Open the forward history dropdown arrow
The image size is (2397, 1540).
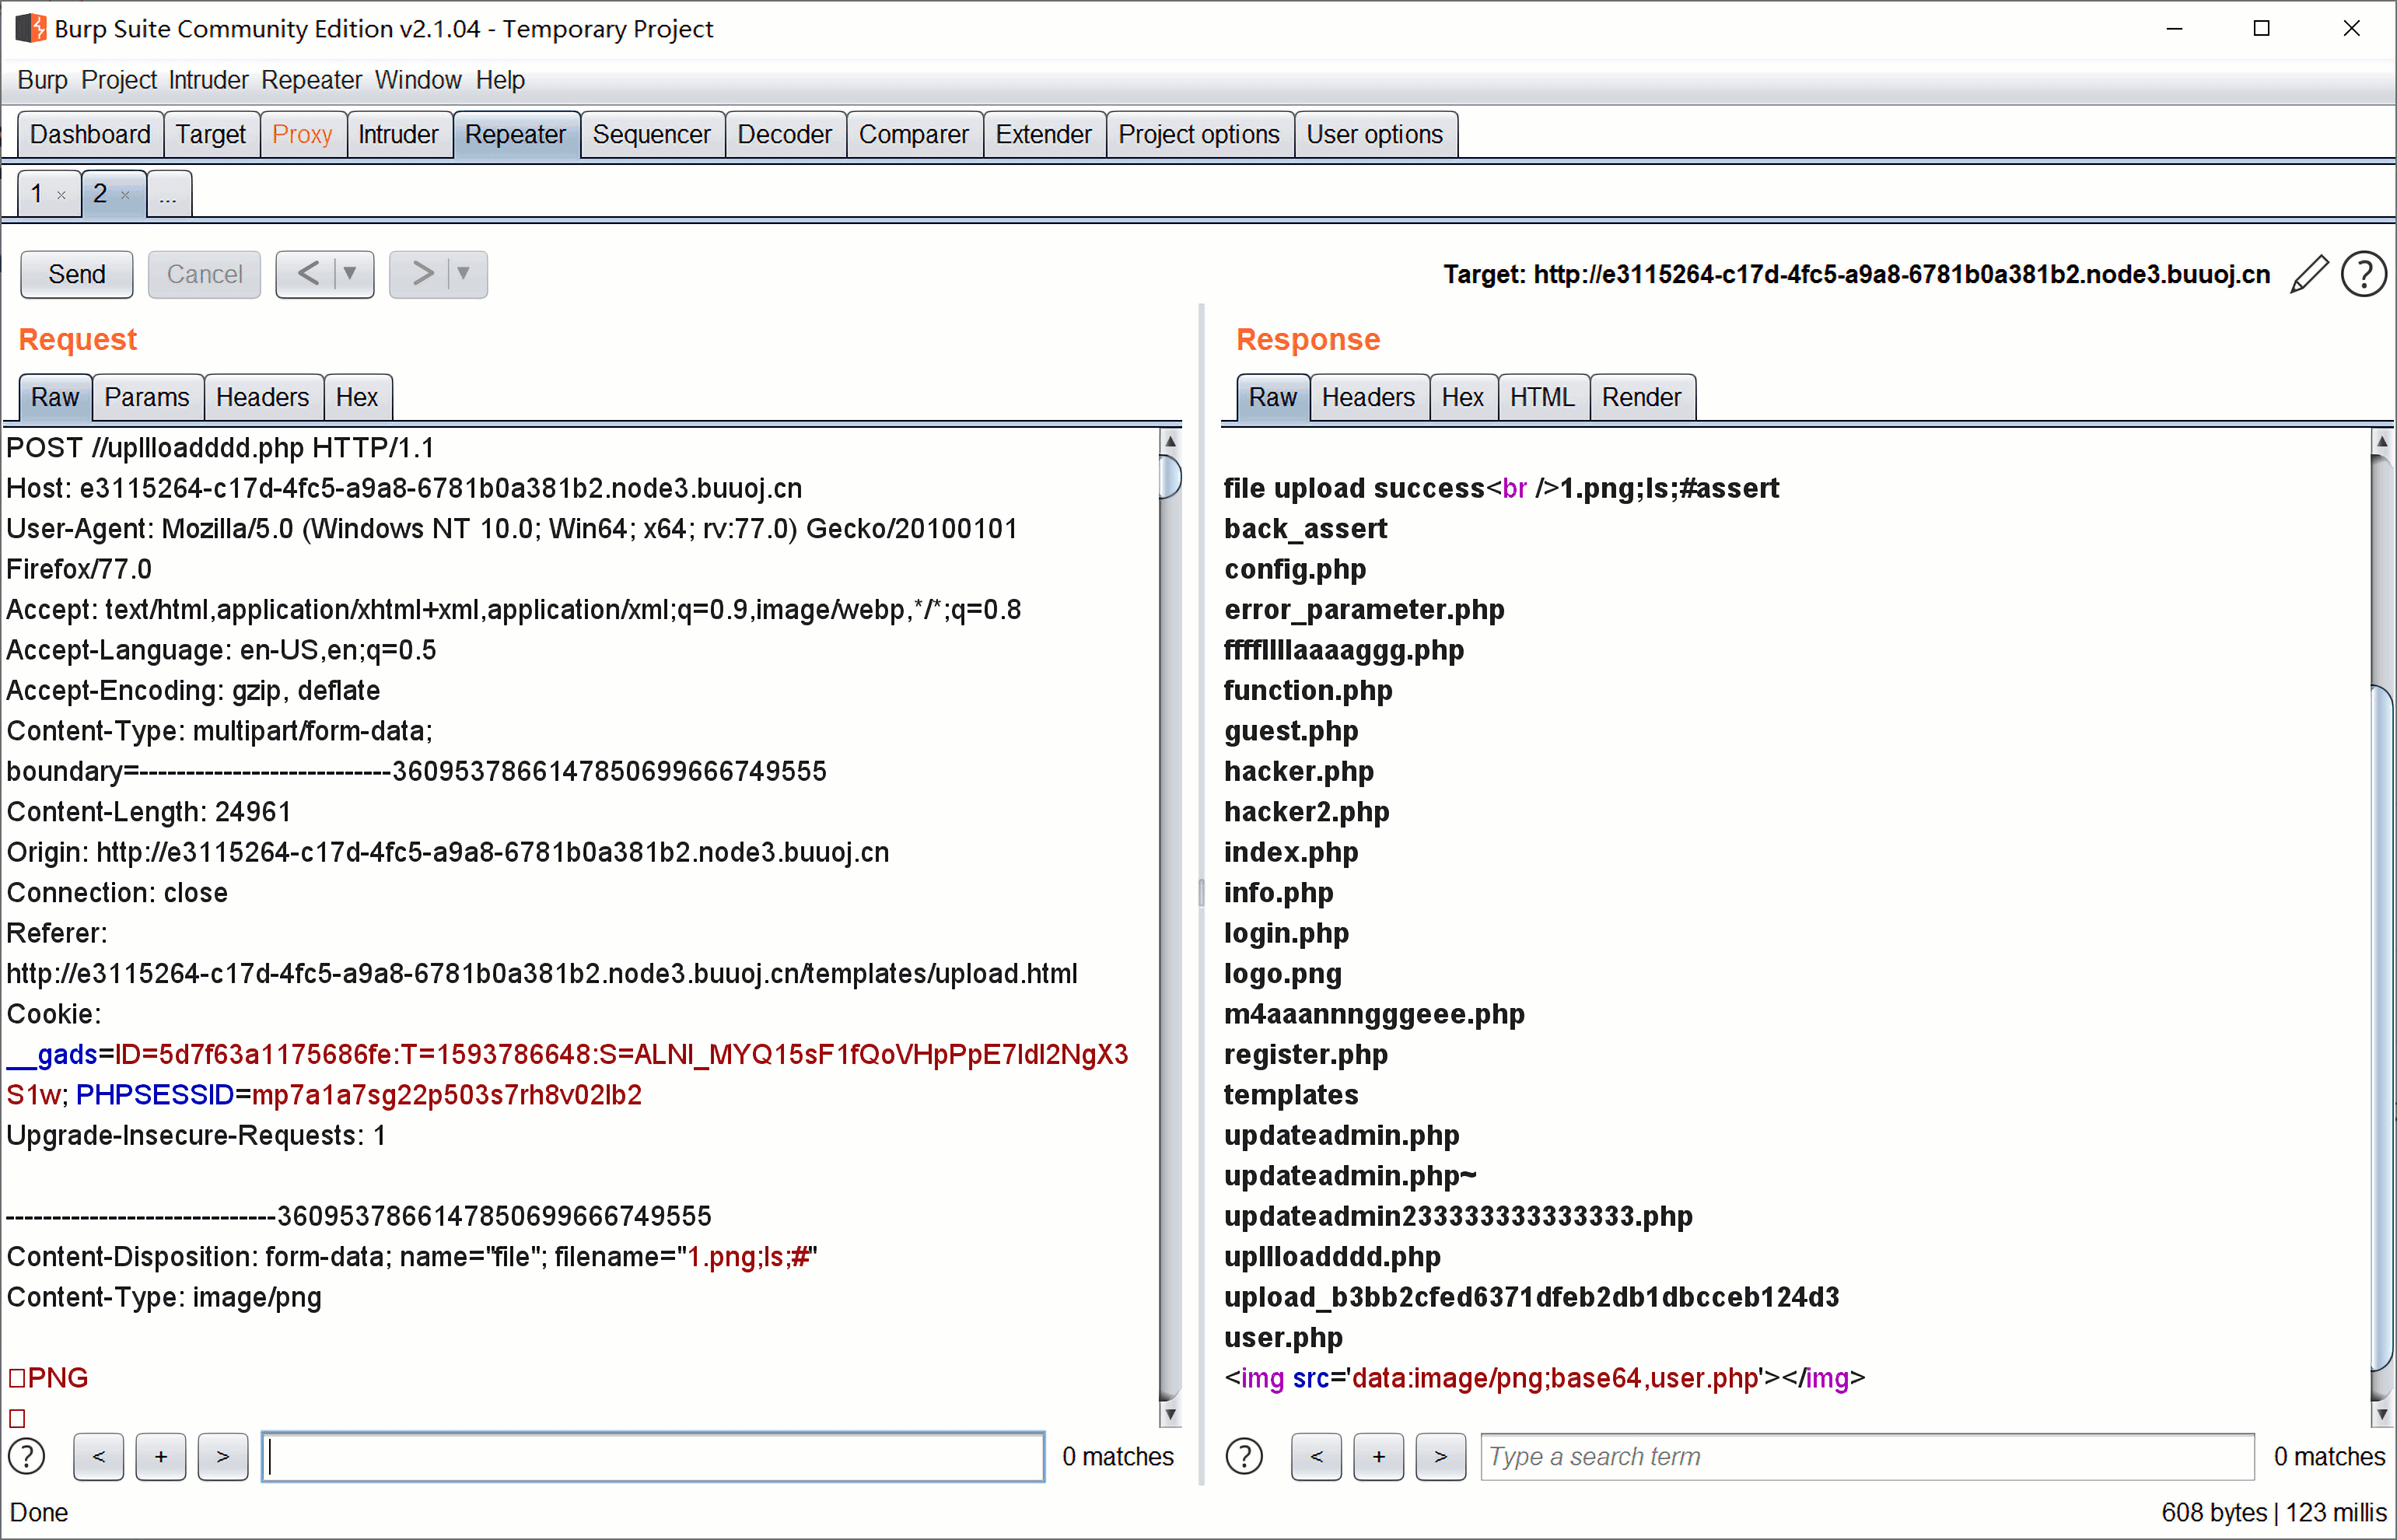coord(464,274)
